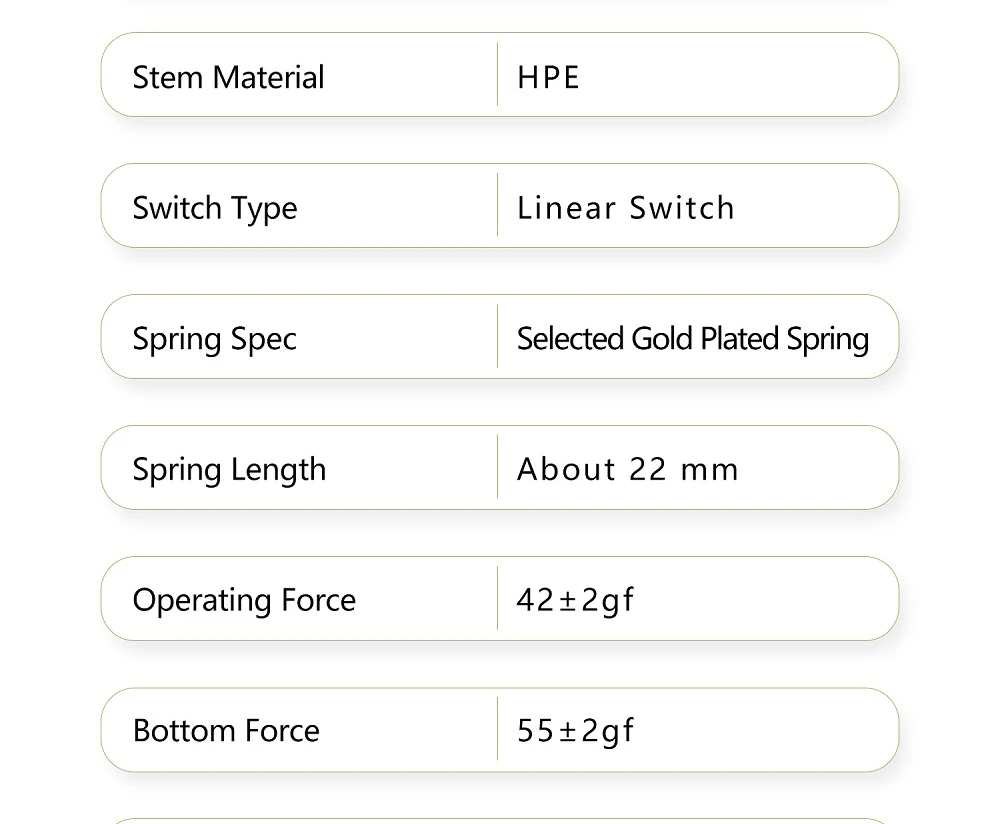Click the divider line in Spring Spec row
Viewport: 1000px width, 824px height.
497,336
